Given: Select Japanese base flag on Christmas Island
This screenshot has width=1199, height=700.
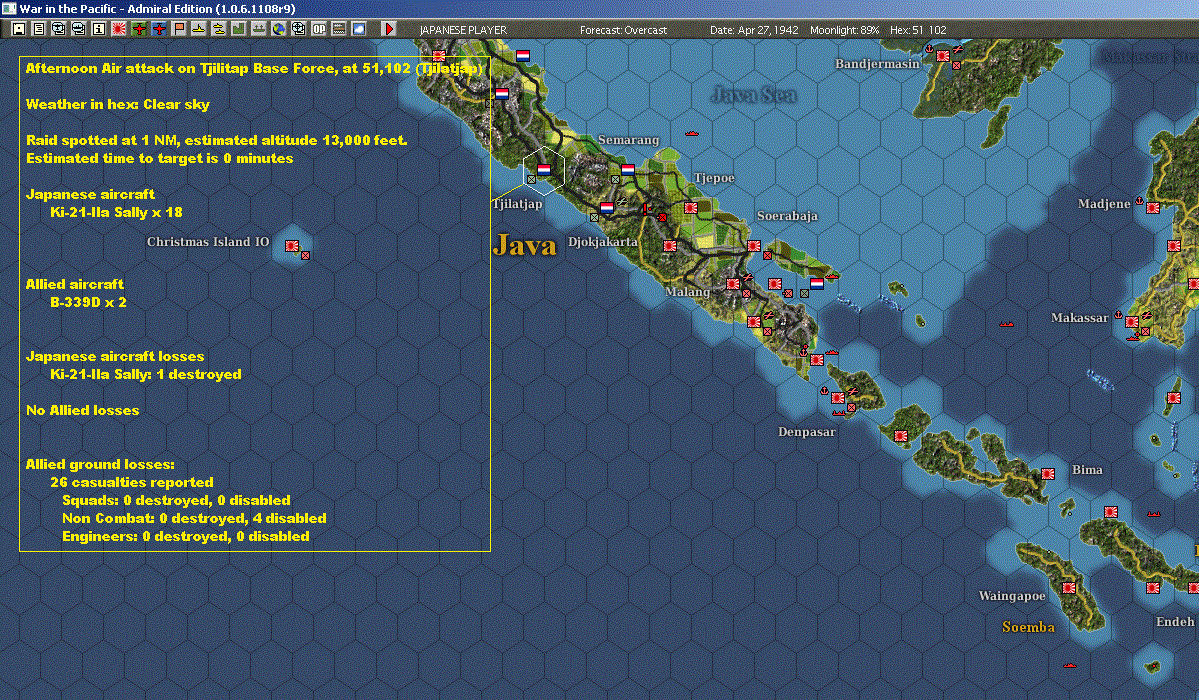Looking at the screenshot, I should click(x=292, y=246).
